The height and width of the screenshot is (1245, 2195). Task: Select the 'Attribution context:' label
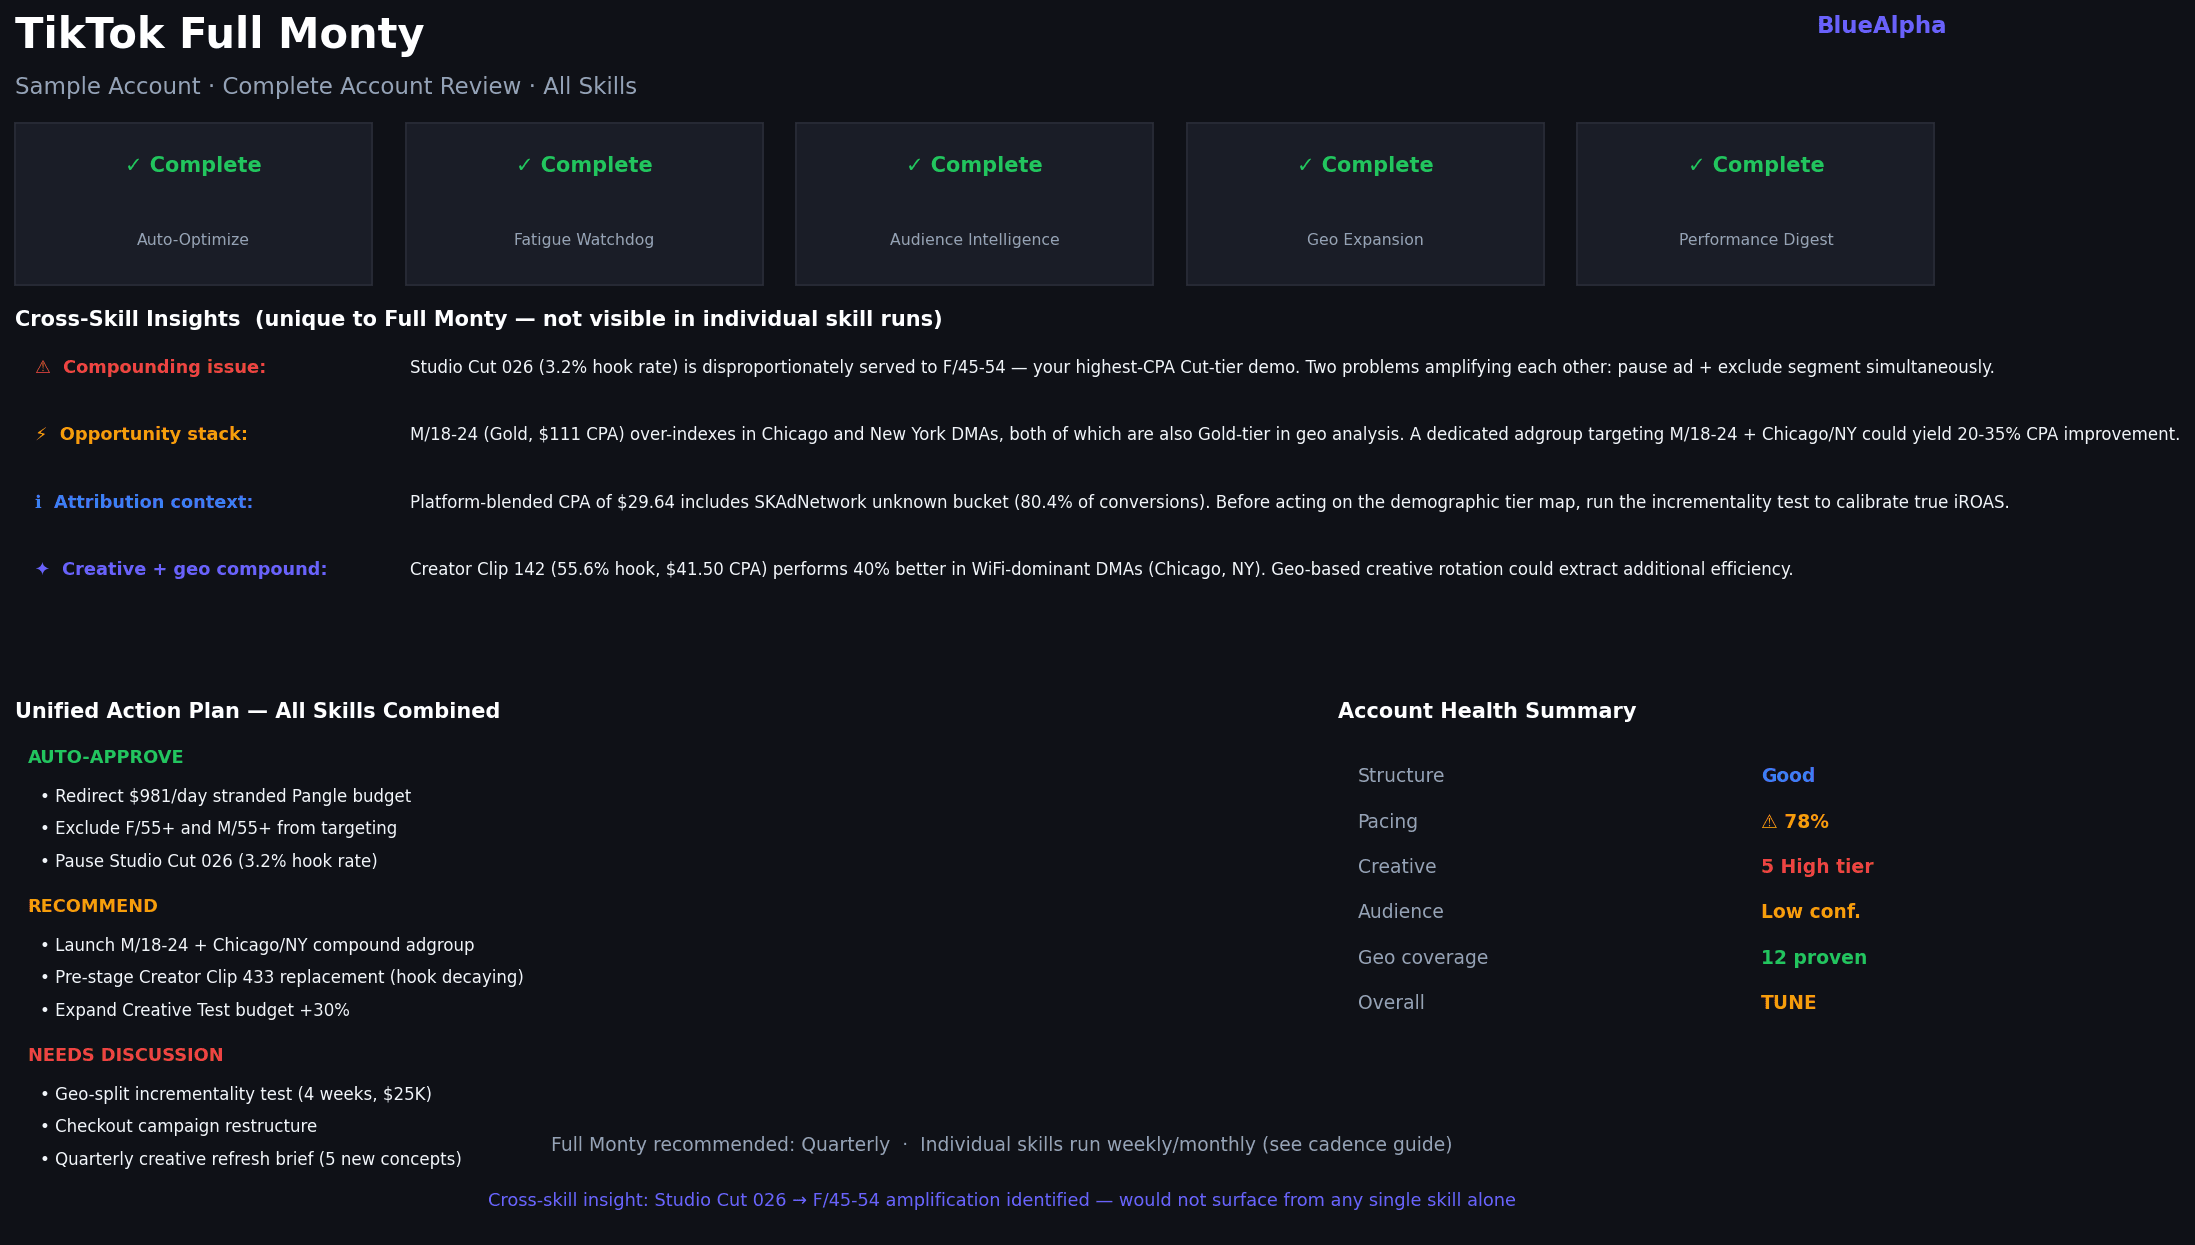point(153,502)
